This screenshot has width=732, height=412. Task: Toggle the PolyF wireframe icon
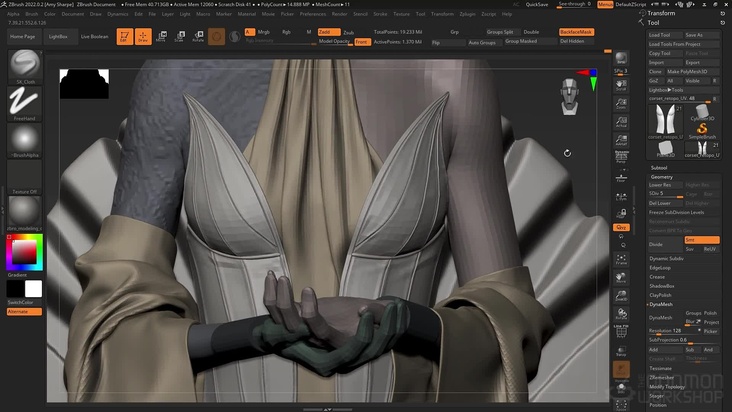621,332
